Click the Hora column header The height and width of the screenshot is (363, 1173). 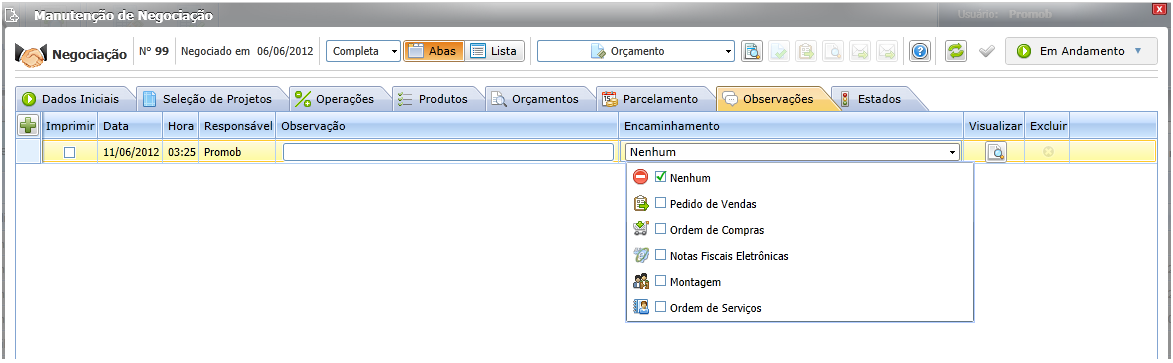coord(181,126)
